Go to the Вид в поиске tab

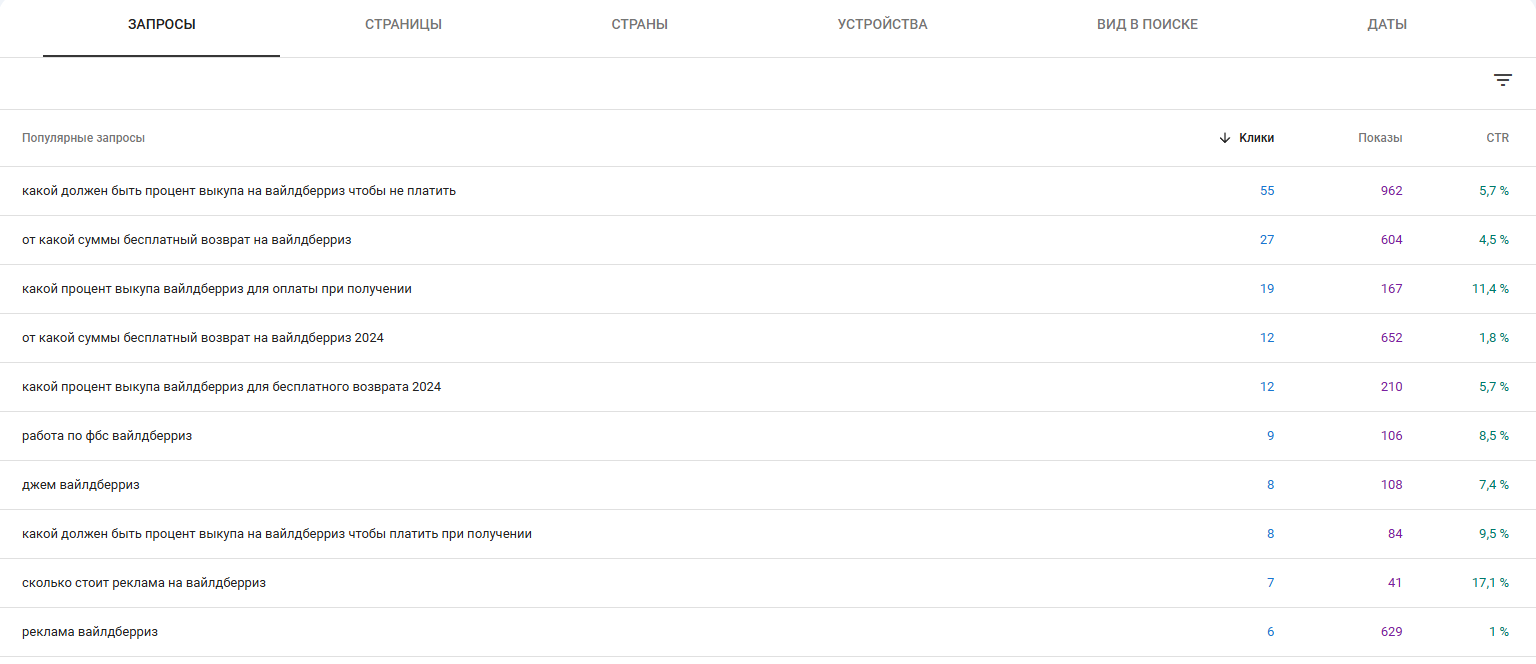[1147, 25]
